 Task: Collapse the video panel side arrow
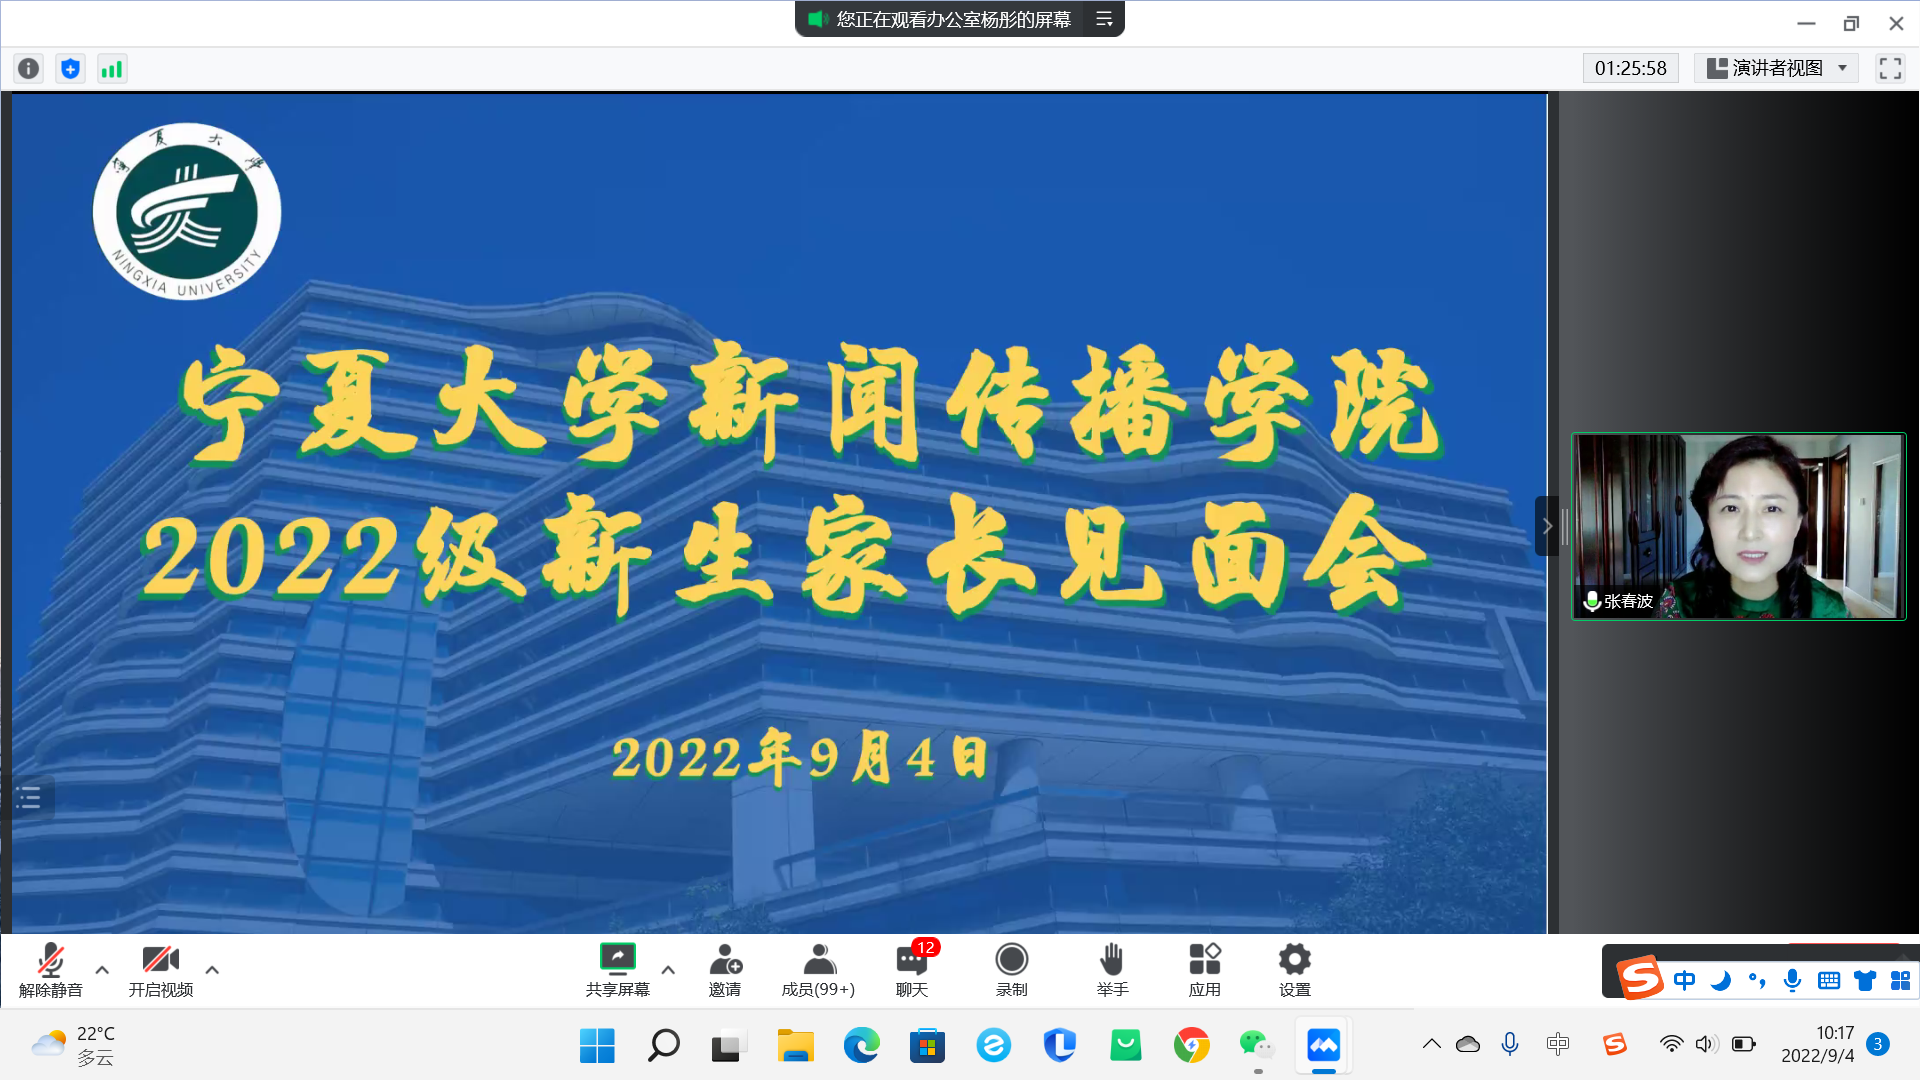[1546, 526]
